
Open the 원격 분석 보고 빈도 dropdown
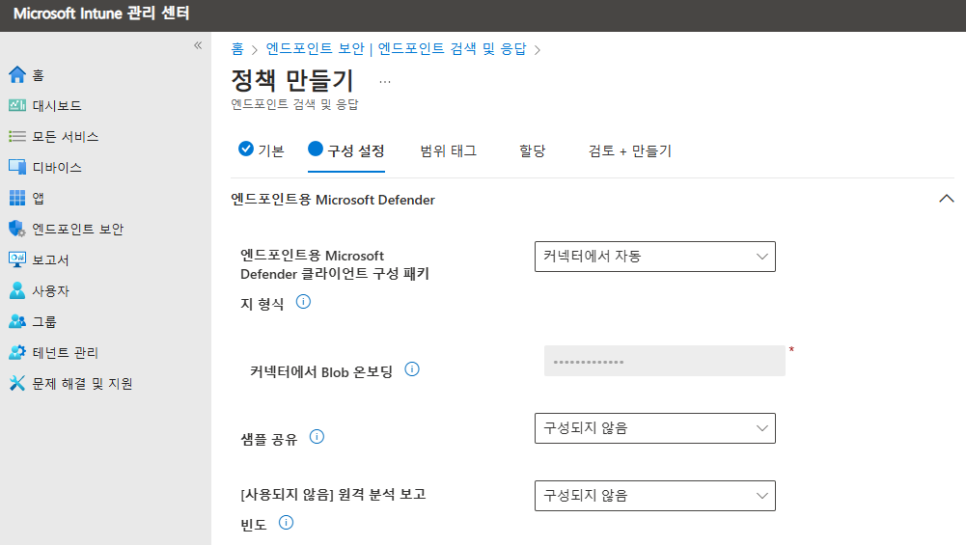pyautogui.click(x=655, y=496)
